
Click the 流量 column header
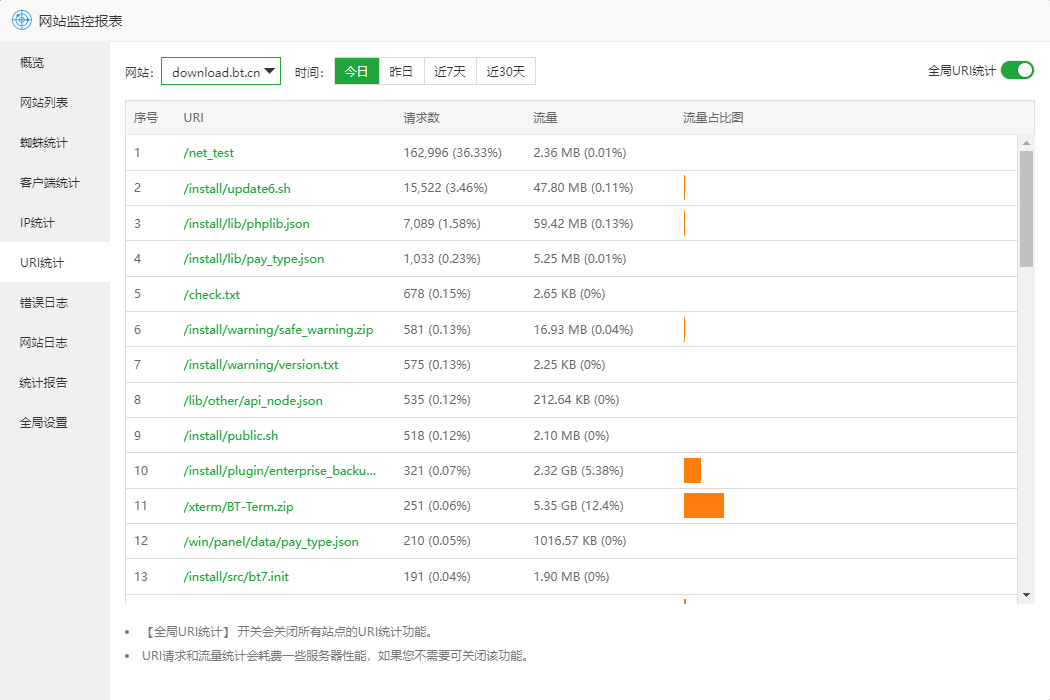[545, 118]
